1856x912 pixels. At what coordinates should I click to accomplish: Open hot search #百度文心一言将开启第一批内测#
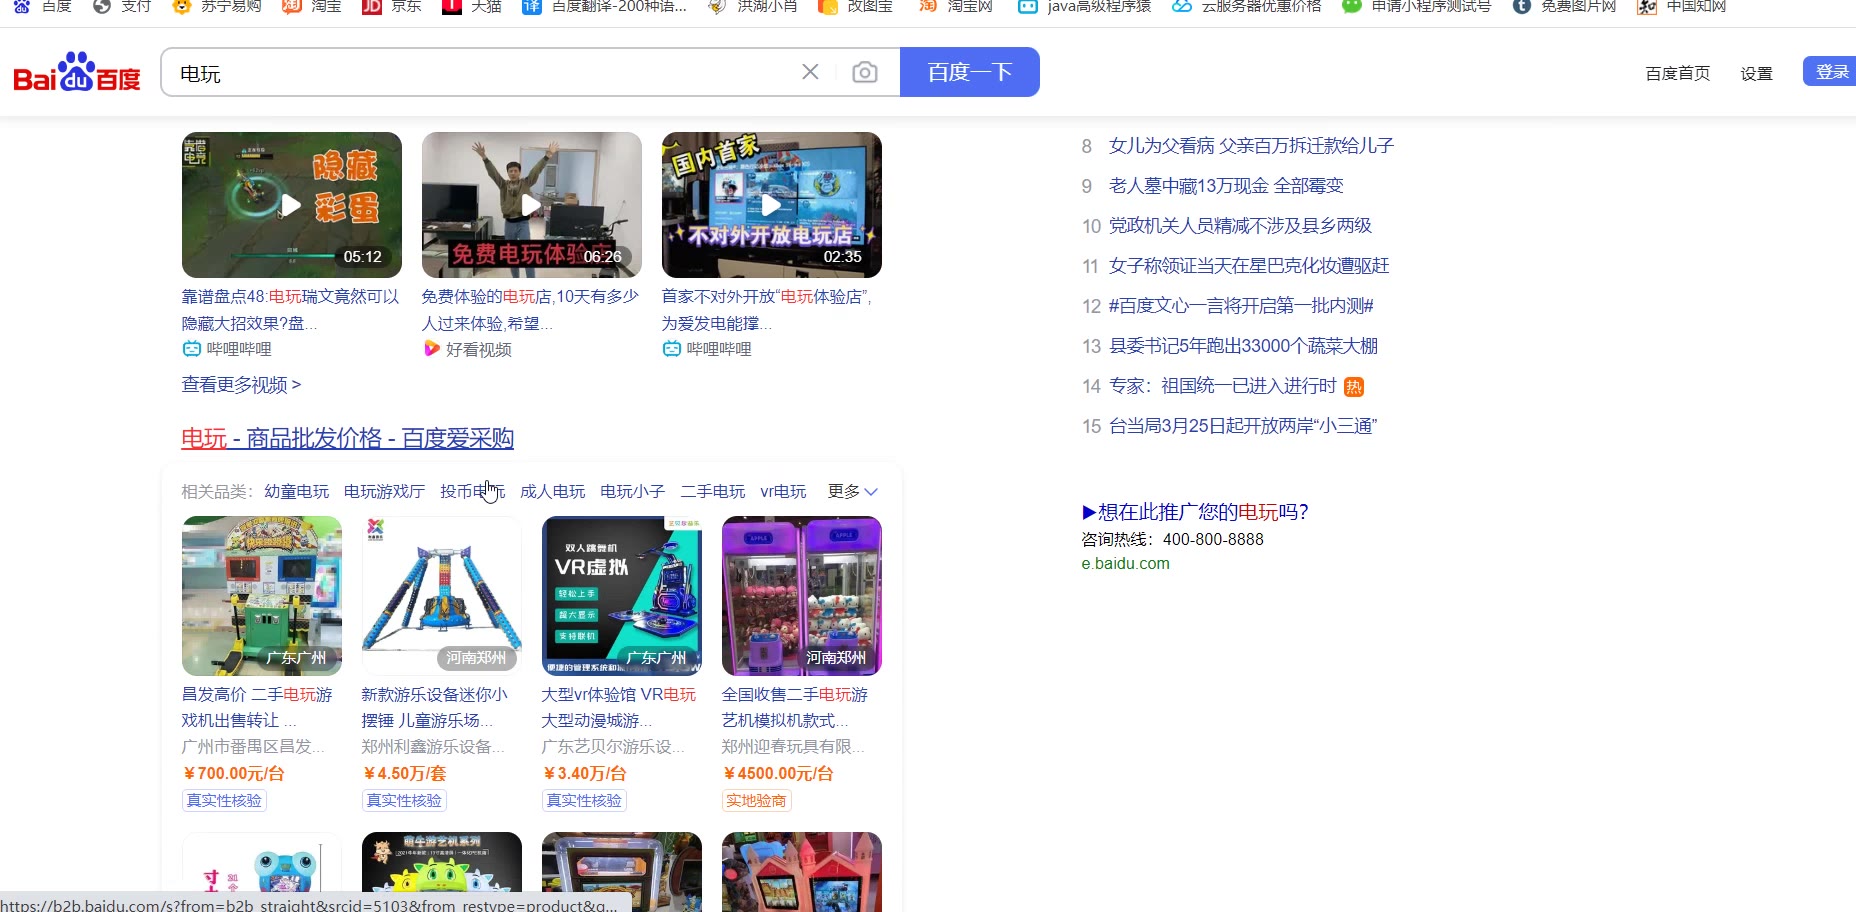(x=1241, y=306)
